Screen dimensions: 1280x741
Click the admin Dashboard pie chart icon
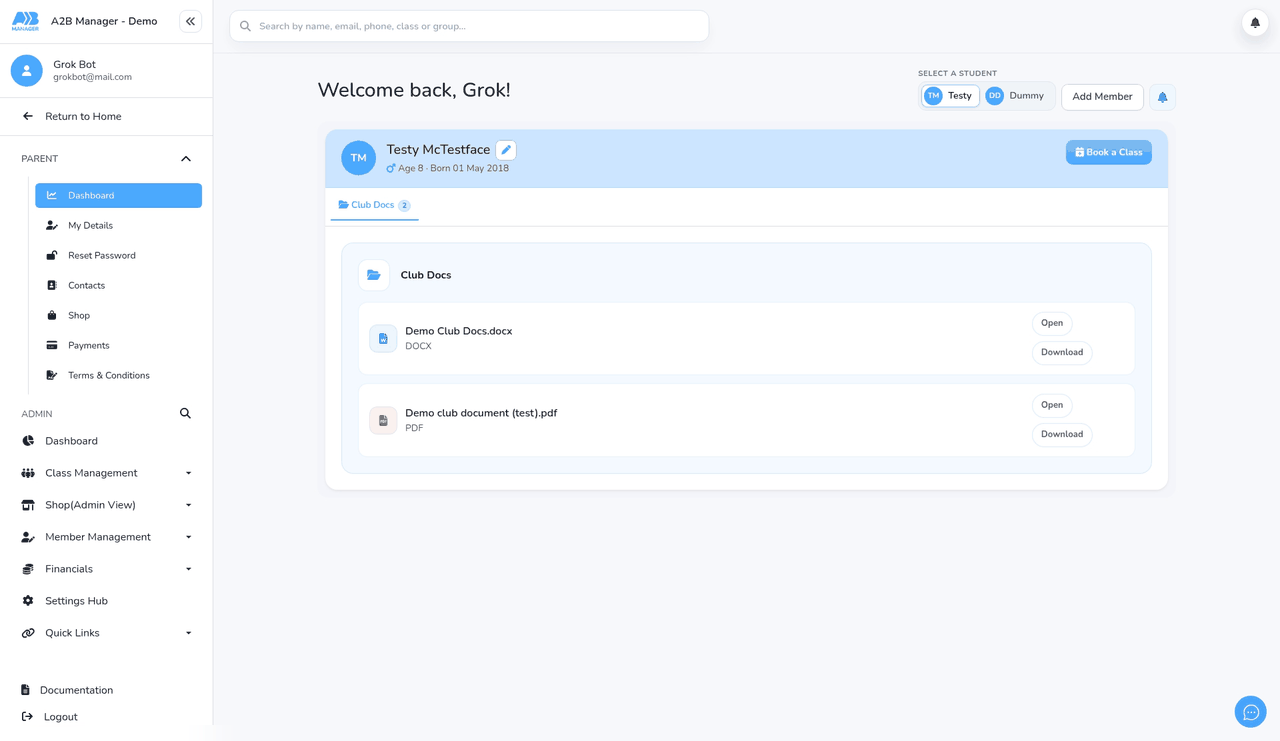(x=28, y=441)
